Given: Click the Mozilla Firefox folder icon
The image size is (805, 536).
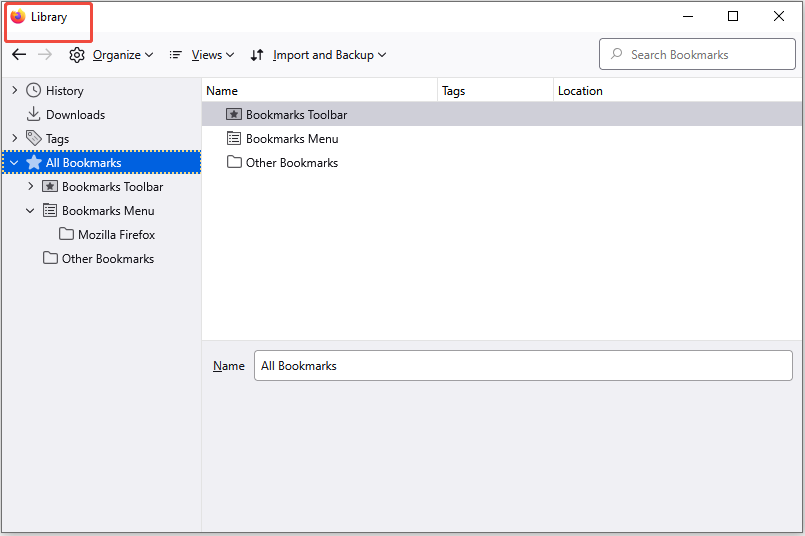Looking at the screenshot, I should click(x=66, y=234).
